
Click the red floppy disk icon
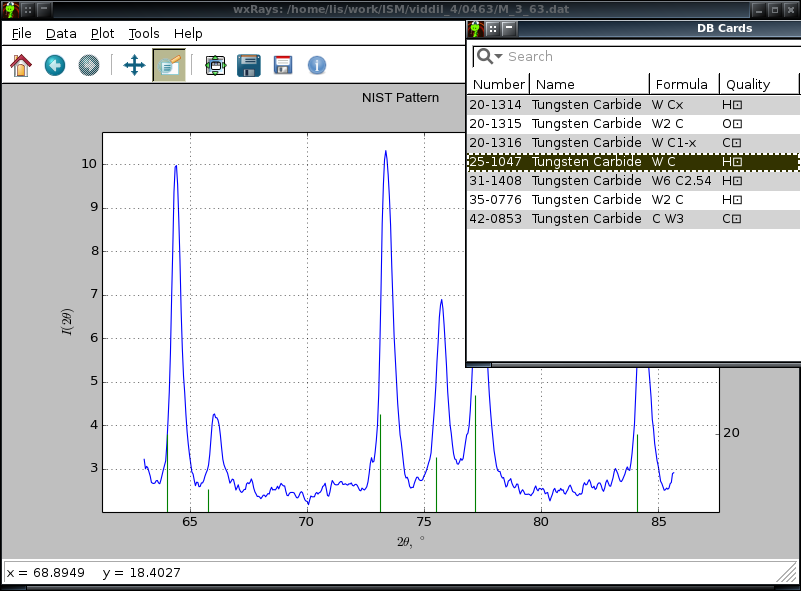(x=283, y=66)
